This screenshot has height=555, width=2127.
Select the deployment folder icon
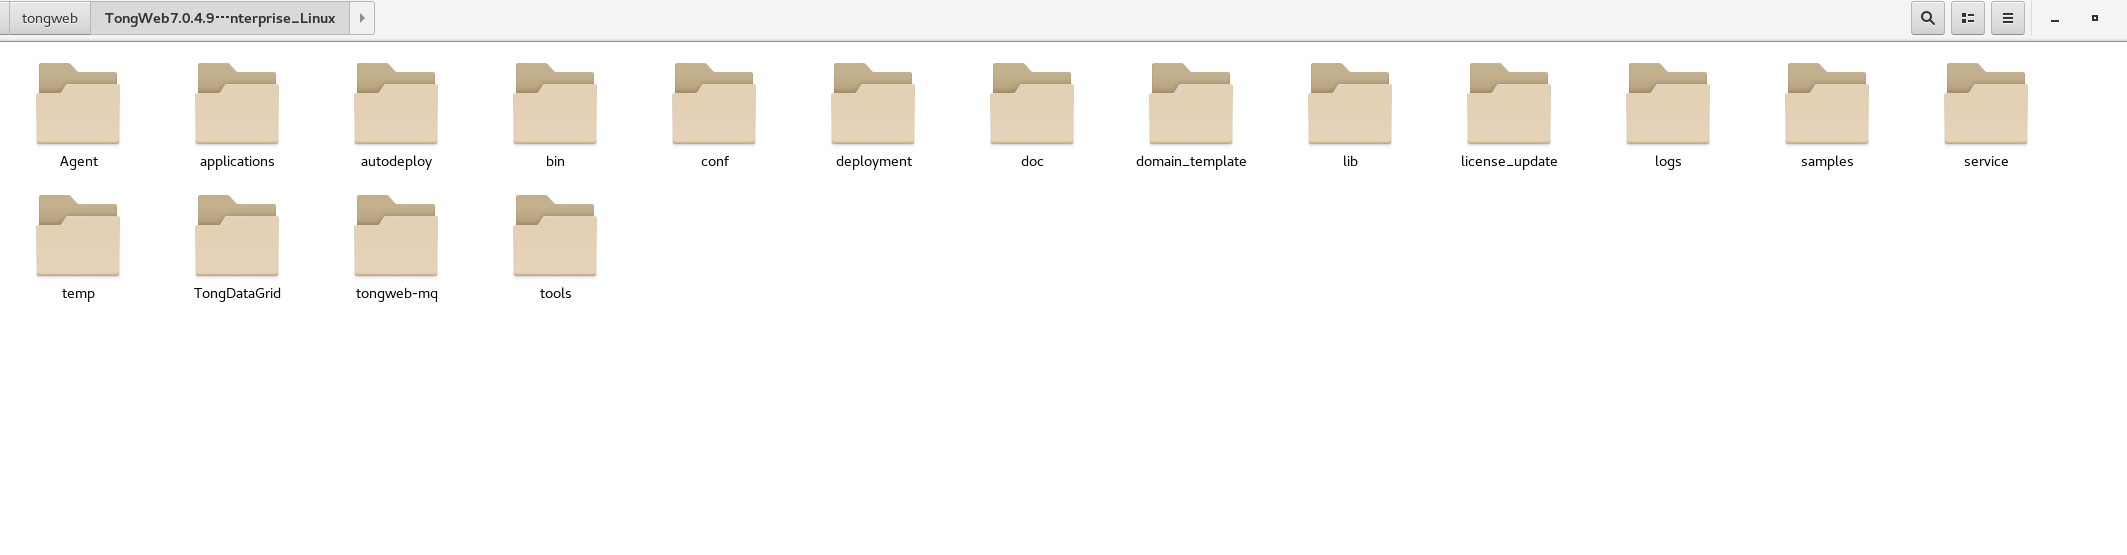873,103
